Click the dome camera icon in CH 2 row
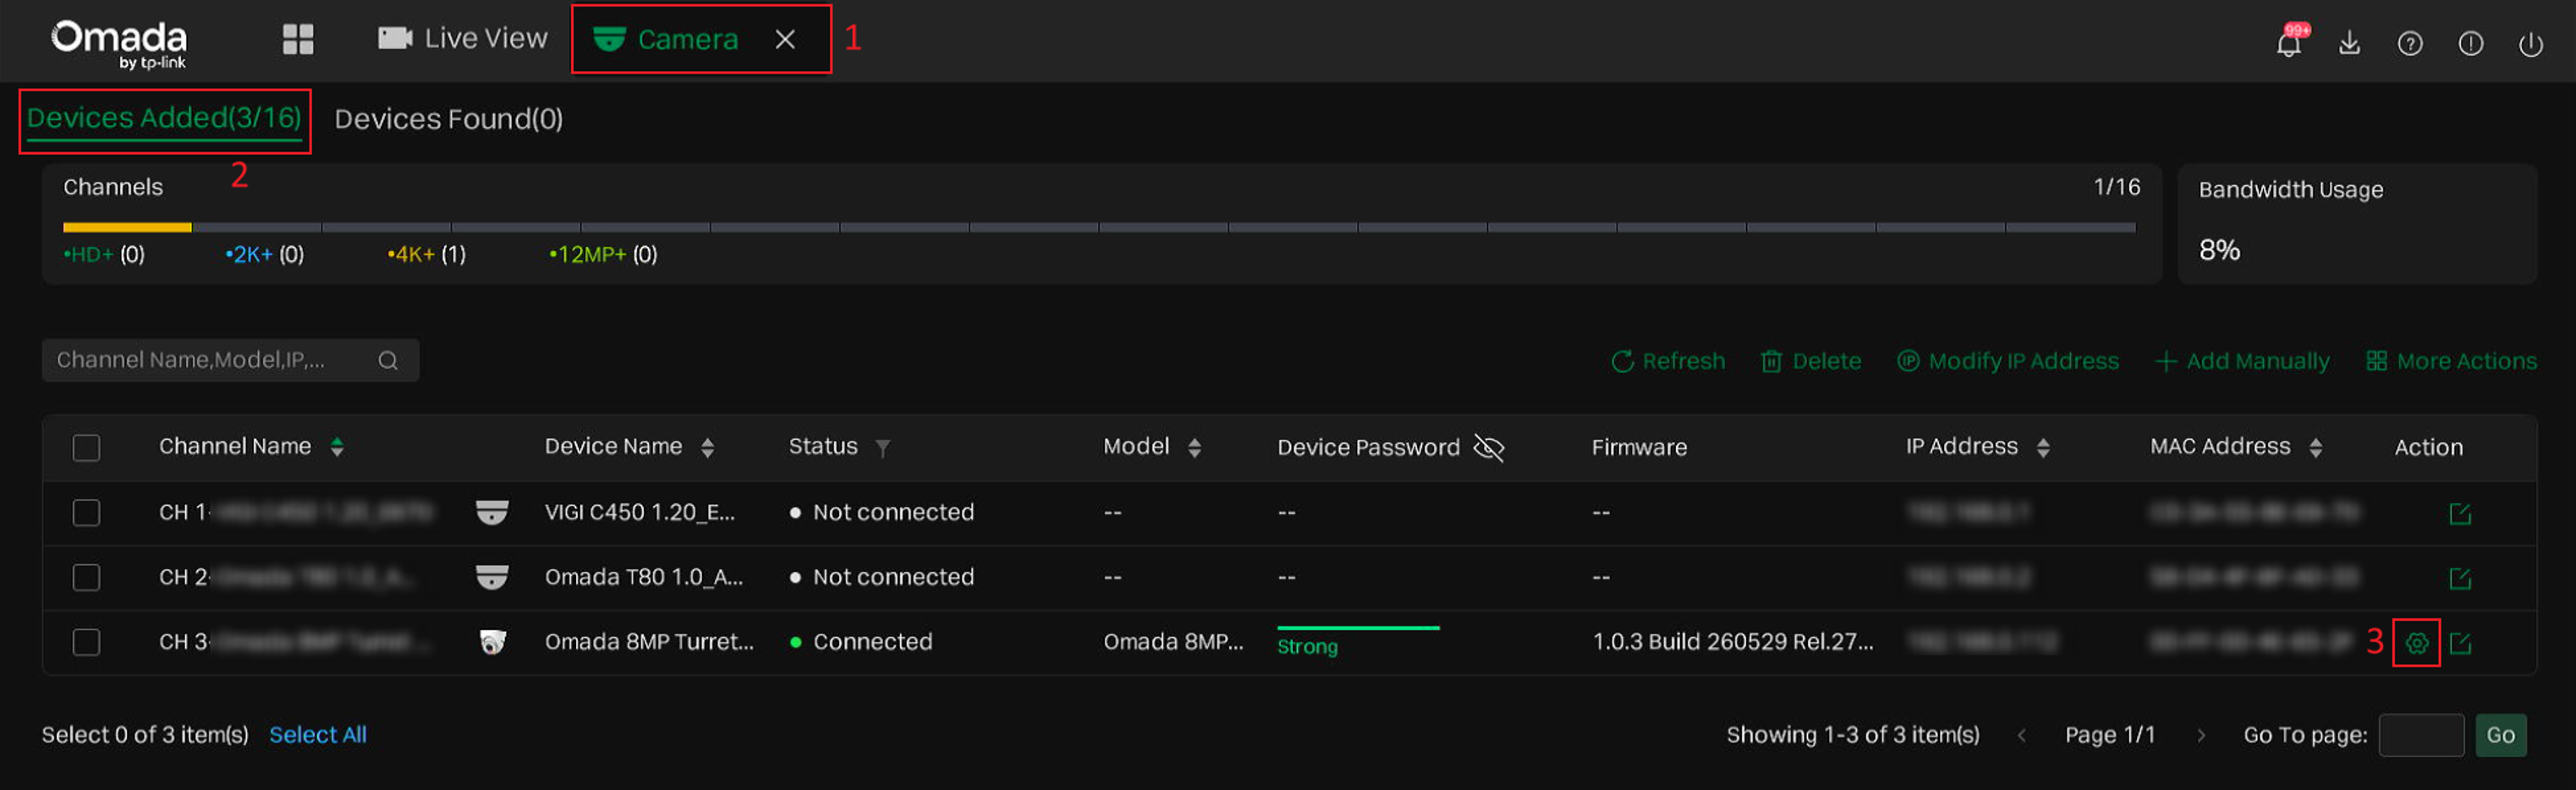Screen dimensions: 2576x790 [x=492, y=577]
